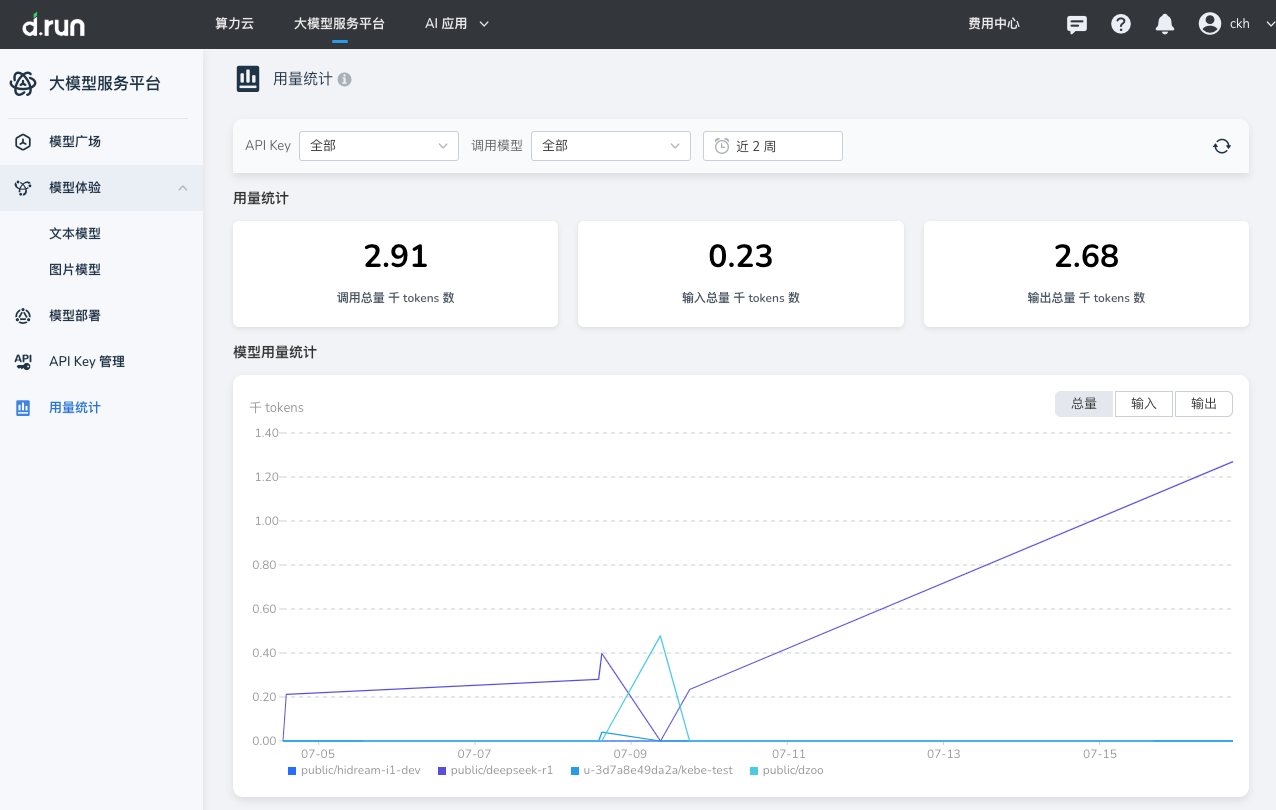Click the refresh icon in filter bar

click(x=1221, y=146)
